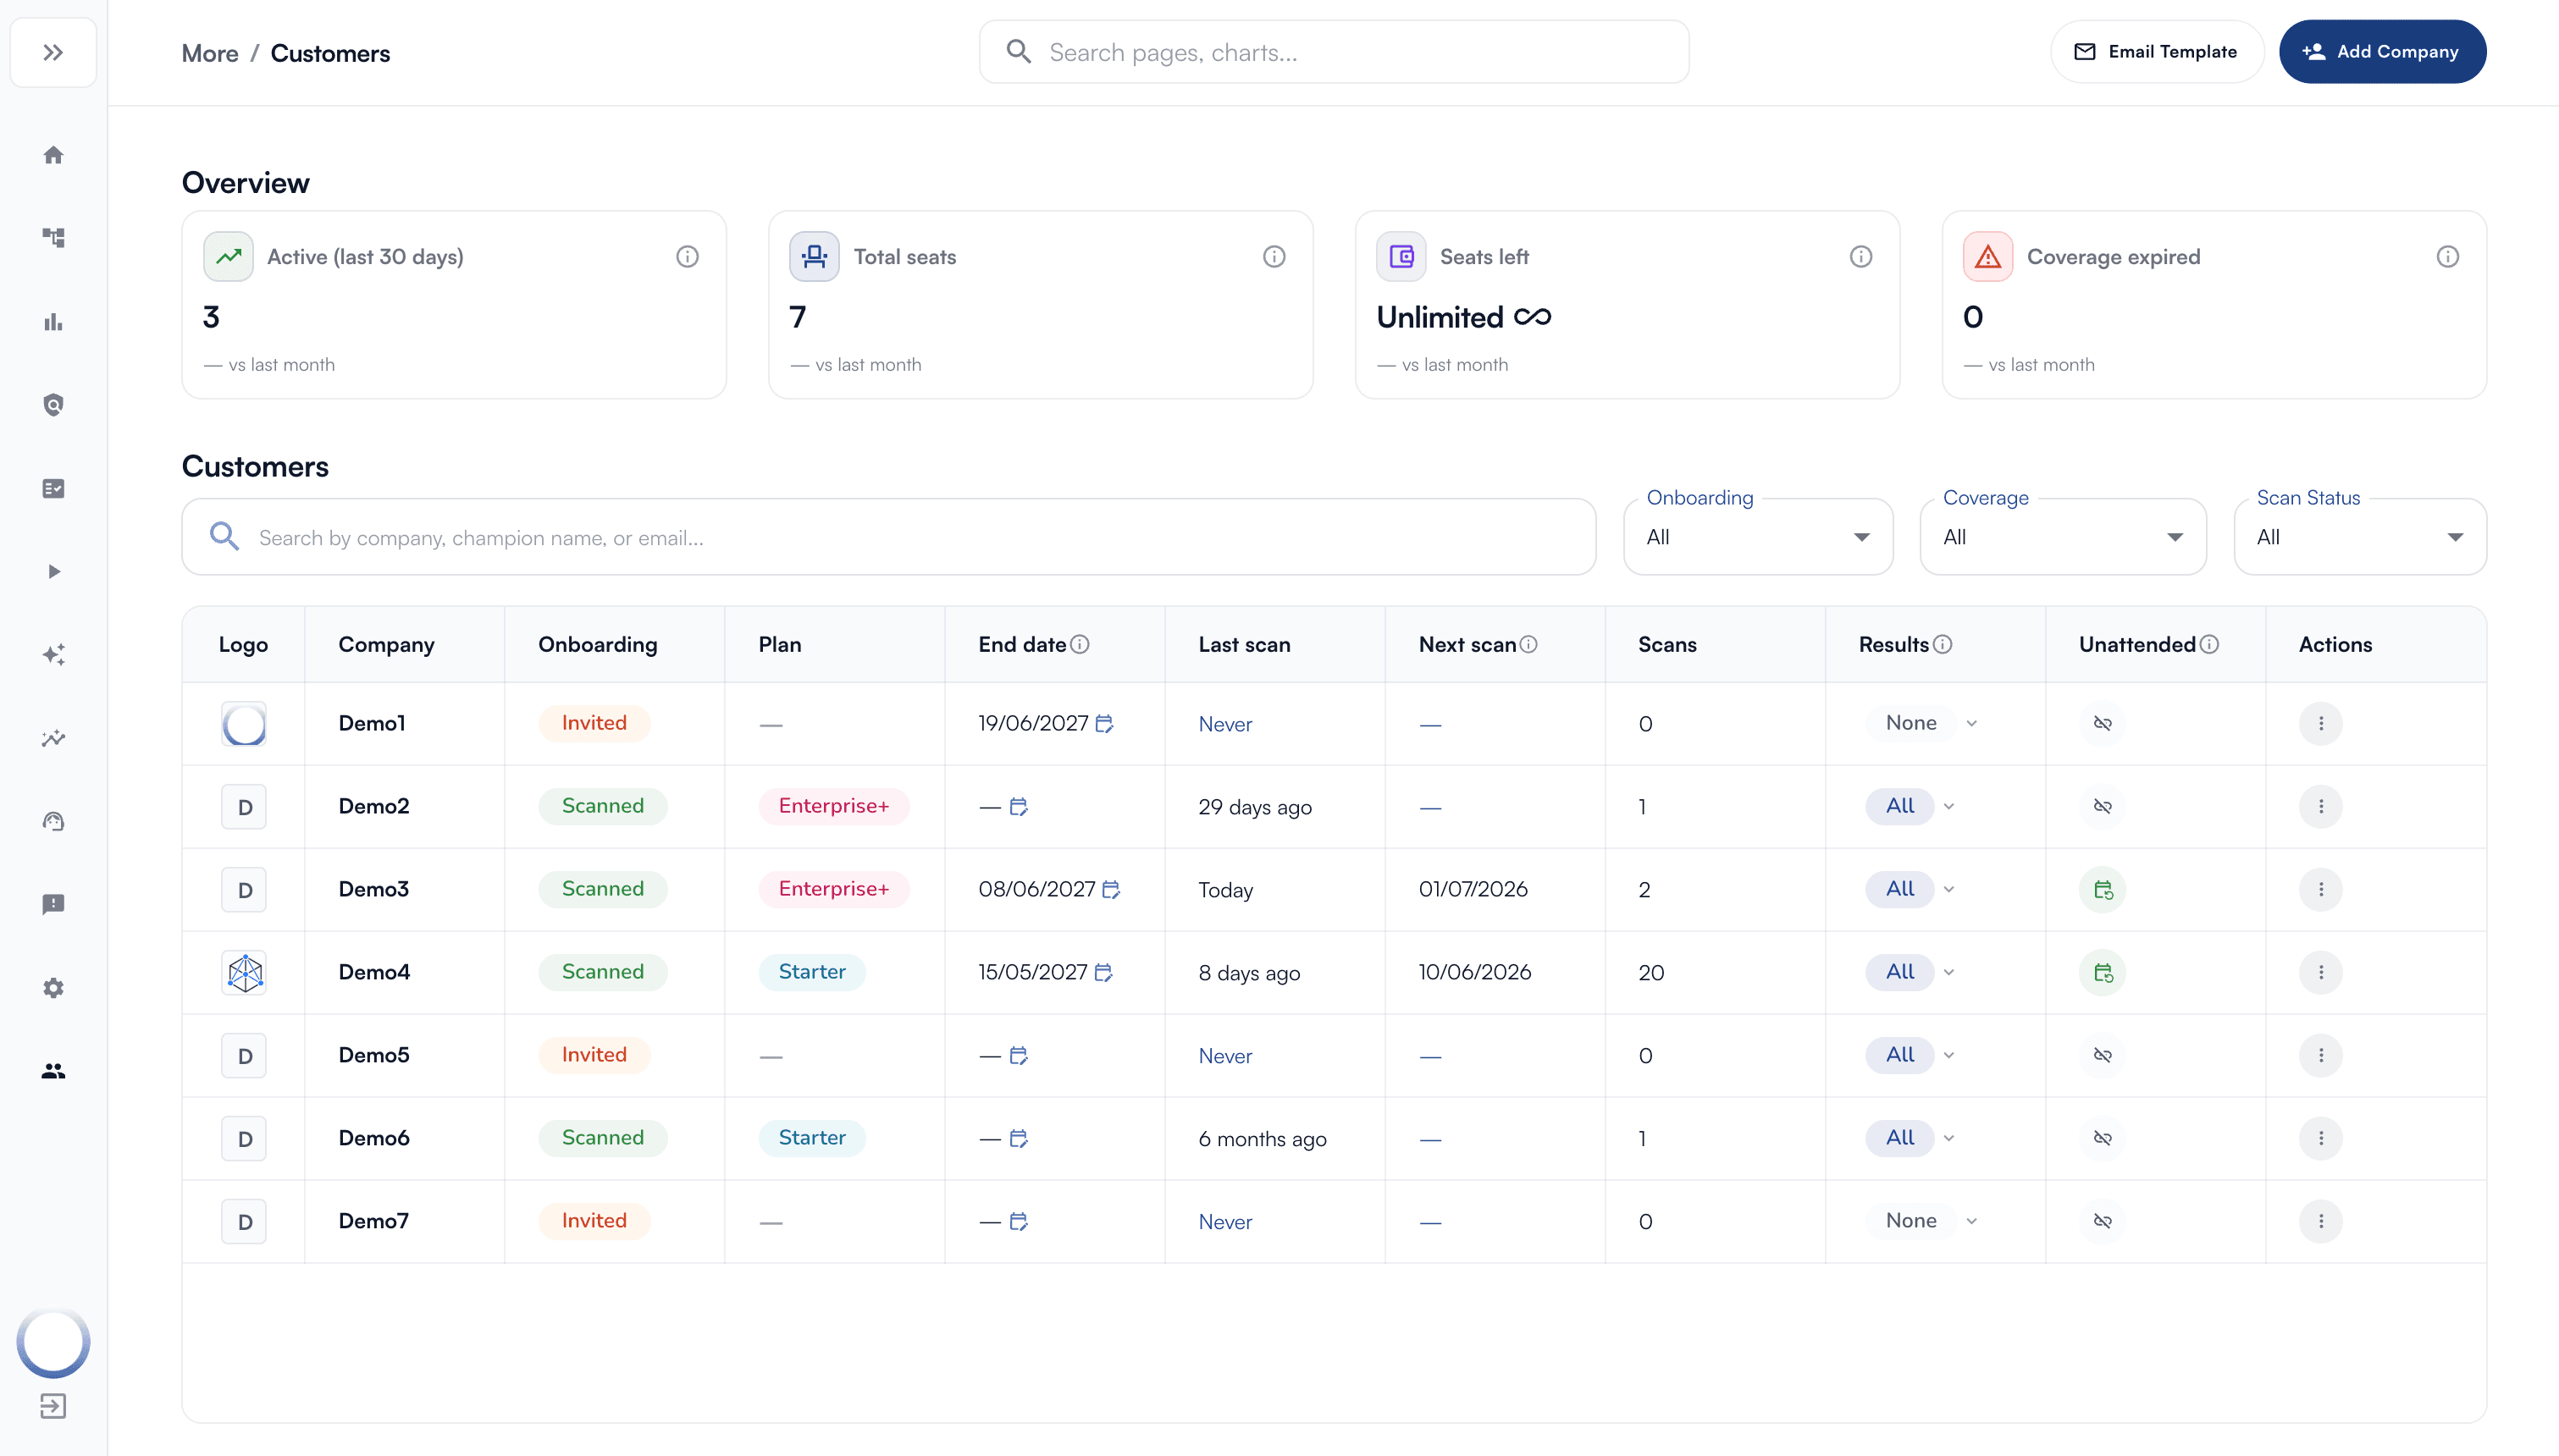Toggle unattended scan for Demo5
Viewport: 2559px width, 1456px height.
2103,1055
